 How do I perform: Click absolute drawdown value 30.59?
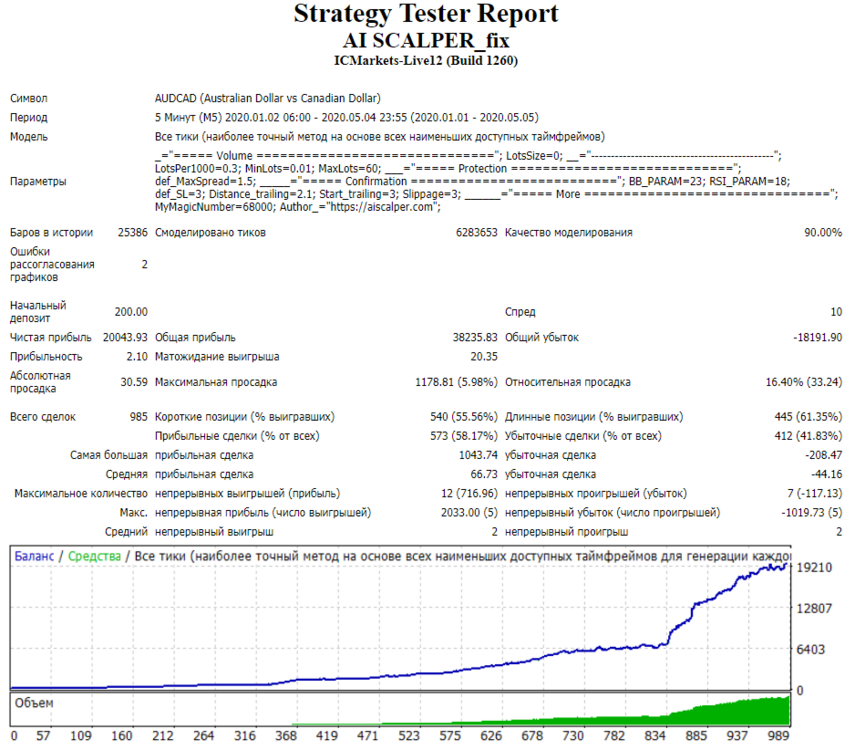point(134,382)
